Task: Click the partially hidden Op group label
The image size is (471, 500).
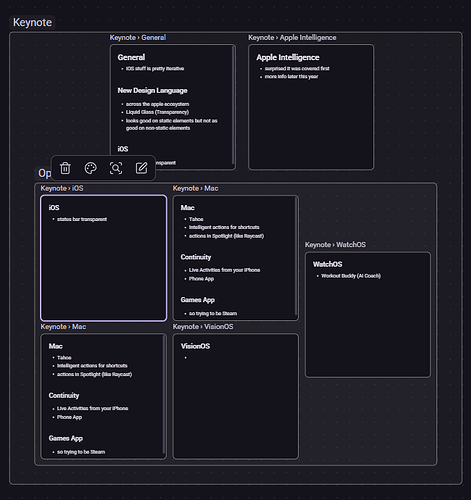Action: click(x=44, y=173)
